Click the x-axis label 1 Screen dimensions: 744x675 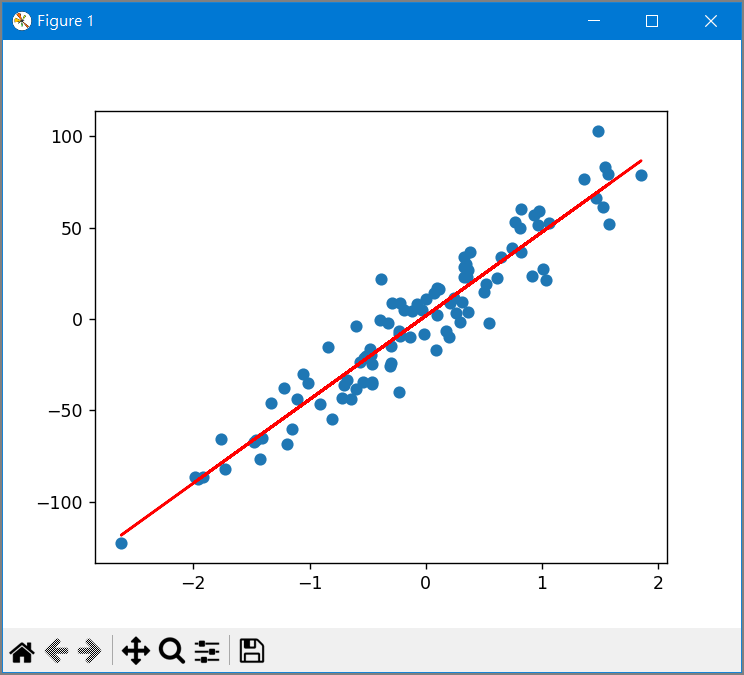click(x=542, y=583)
